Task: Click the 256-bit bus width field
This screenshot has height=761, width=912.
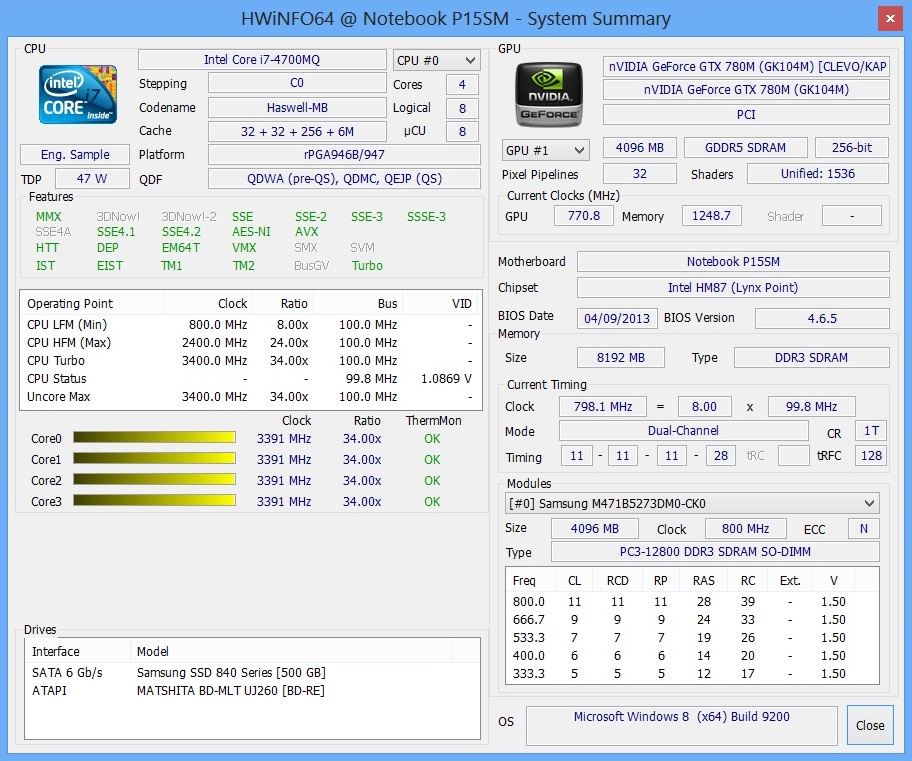Action: click(x=852, y=148)
